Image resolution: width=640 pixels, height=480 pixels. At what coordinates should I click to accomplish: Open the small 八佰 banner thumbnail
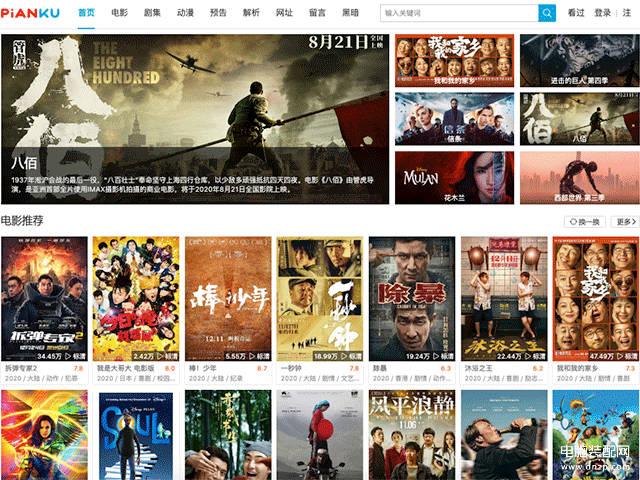click(580, 119)
